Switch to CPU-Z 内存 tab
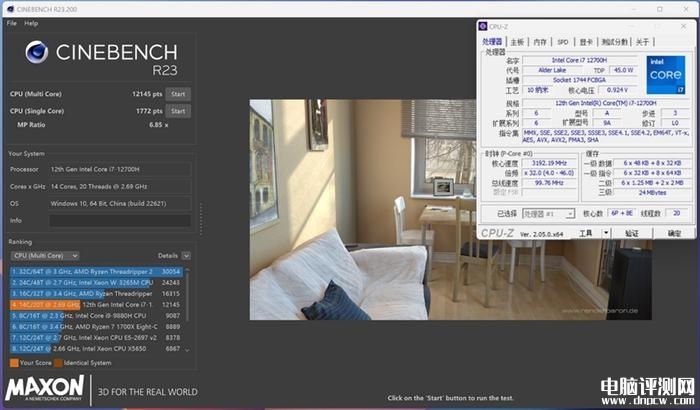The width and height of the screenshot is (700, 410). (x=540, y=42)
